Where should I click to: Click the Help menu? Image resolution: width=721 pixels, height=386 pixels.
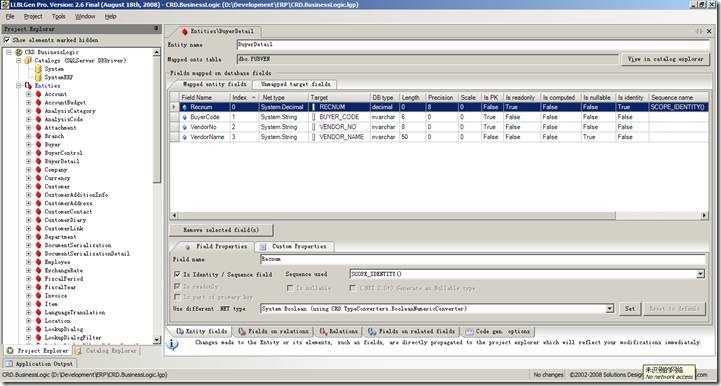[x=111, y=17]
